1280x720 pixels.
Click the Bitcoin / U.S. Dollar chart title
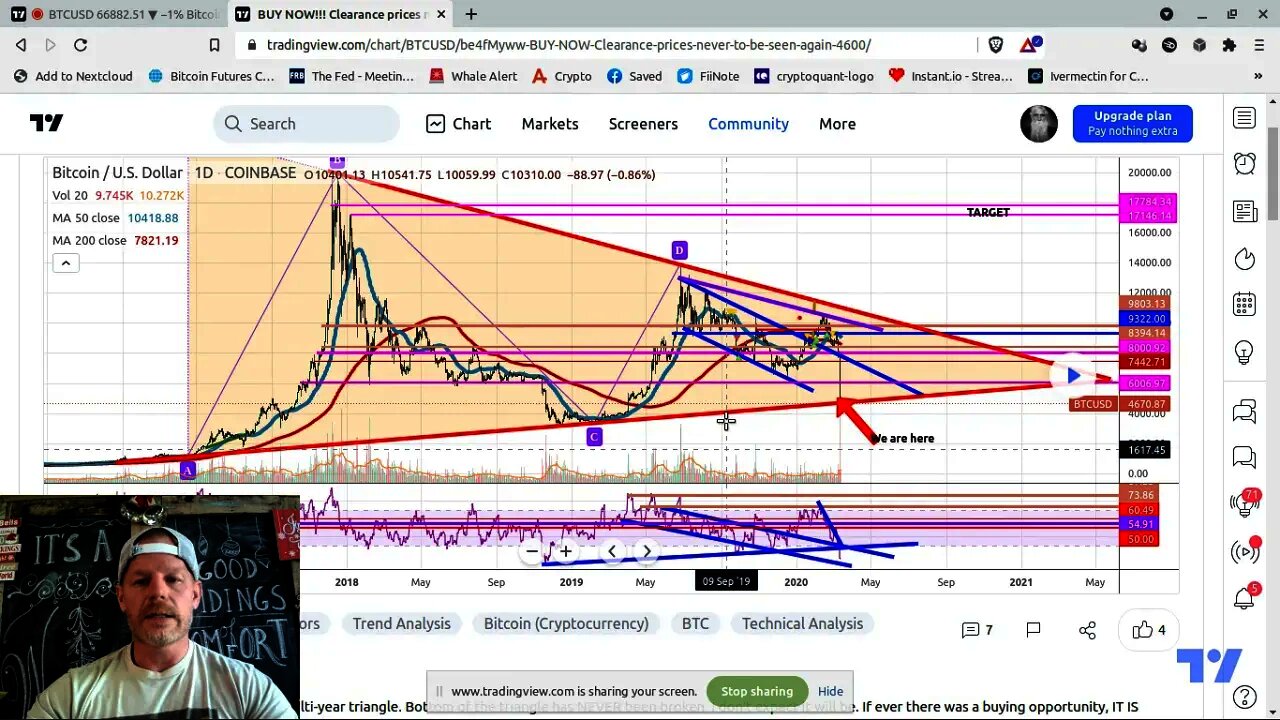(117, 173)
